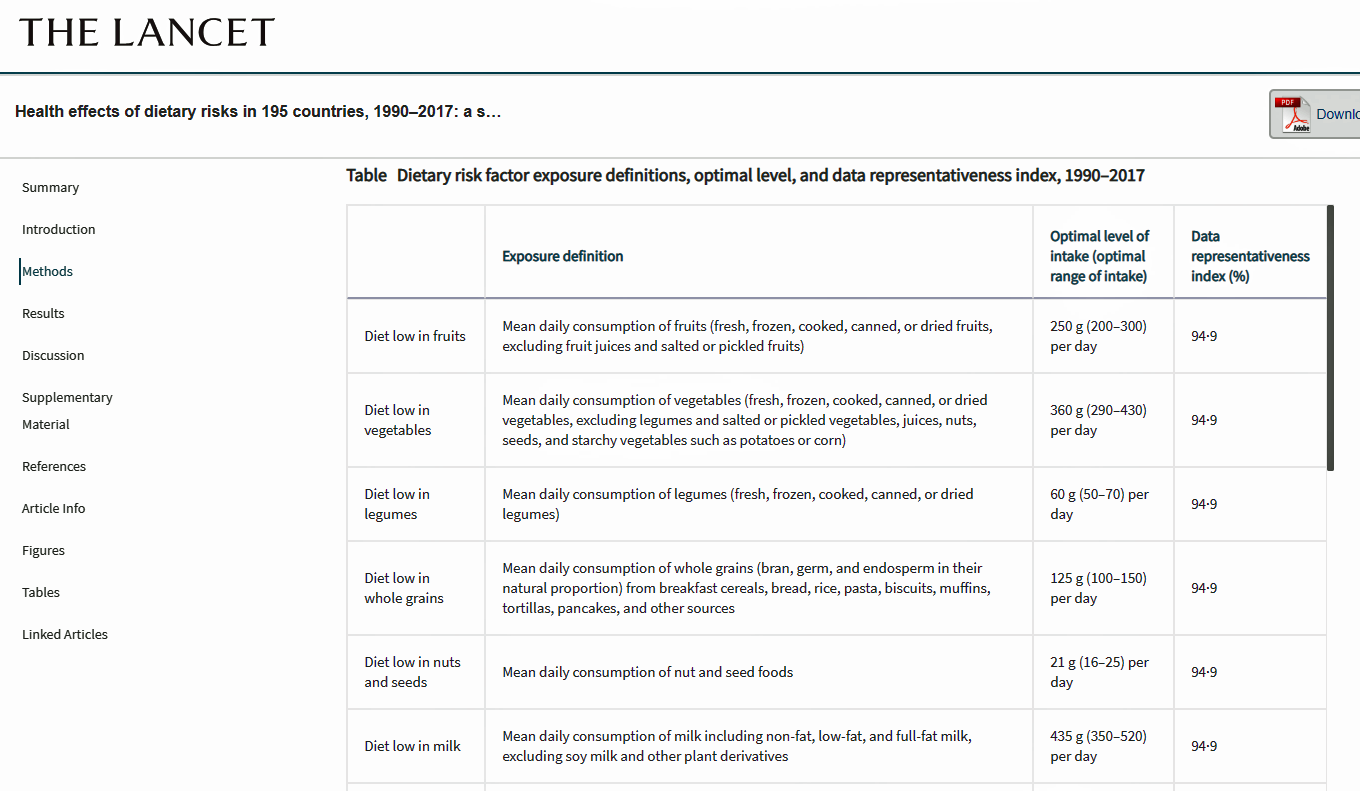The image size is (1360, 791).
Task: Click the Data representativeness index header
Action: (x=1249, y=257)
